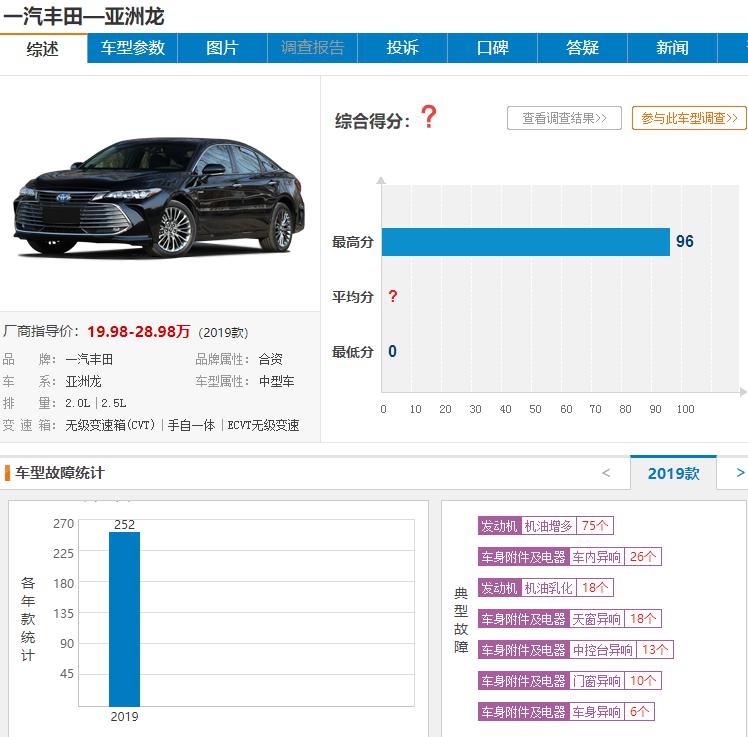
Task: Click the 天窗异响 18个 fault tag
Action: point(570,619)
